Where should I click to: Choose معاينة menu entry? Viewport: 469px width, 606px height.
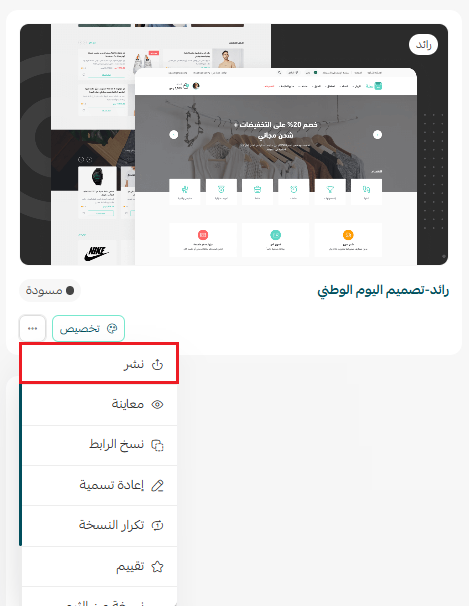(99, 404)
